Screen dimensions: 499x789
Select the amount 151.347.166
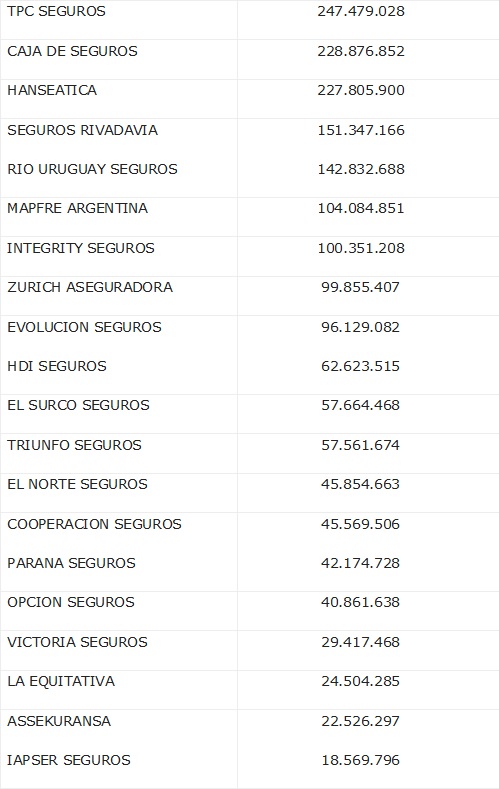pos(361,130)
